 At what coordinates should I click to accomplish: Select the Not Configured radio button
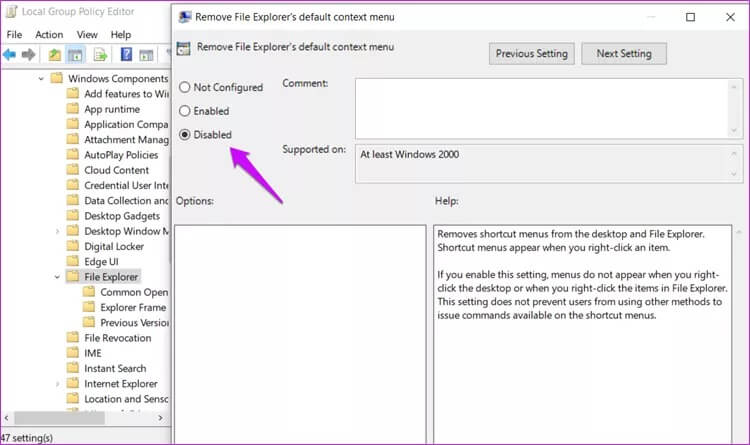(185, 87)
